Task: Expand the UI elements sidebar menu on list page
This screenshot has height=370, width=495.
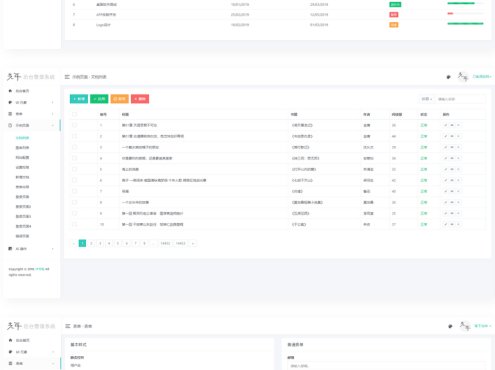Action: tap(31, 102)
